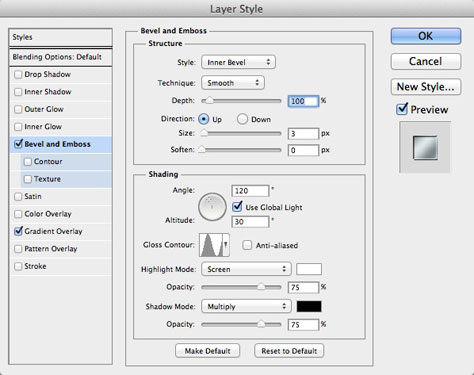474x375 pixels.
Task: Enable the Drop Shadow checkbox
Action: click(x=18, y=74)
